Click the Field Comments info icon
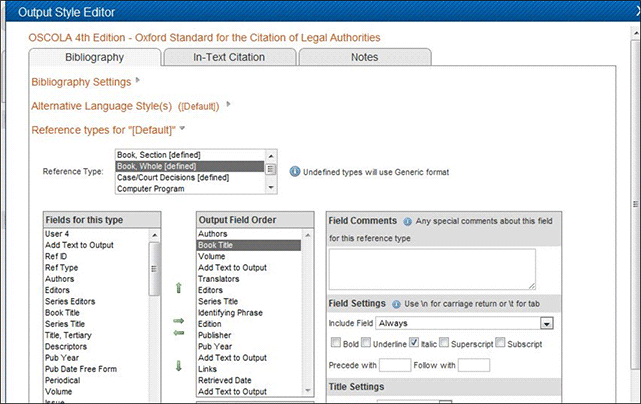Image resolution: width=641 pixels, height=404 pixels. [x=408, y=220]
